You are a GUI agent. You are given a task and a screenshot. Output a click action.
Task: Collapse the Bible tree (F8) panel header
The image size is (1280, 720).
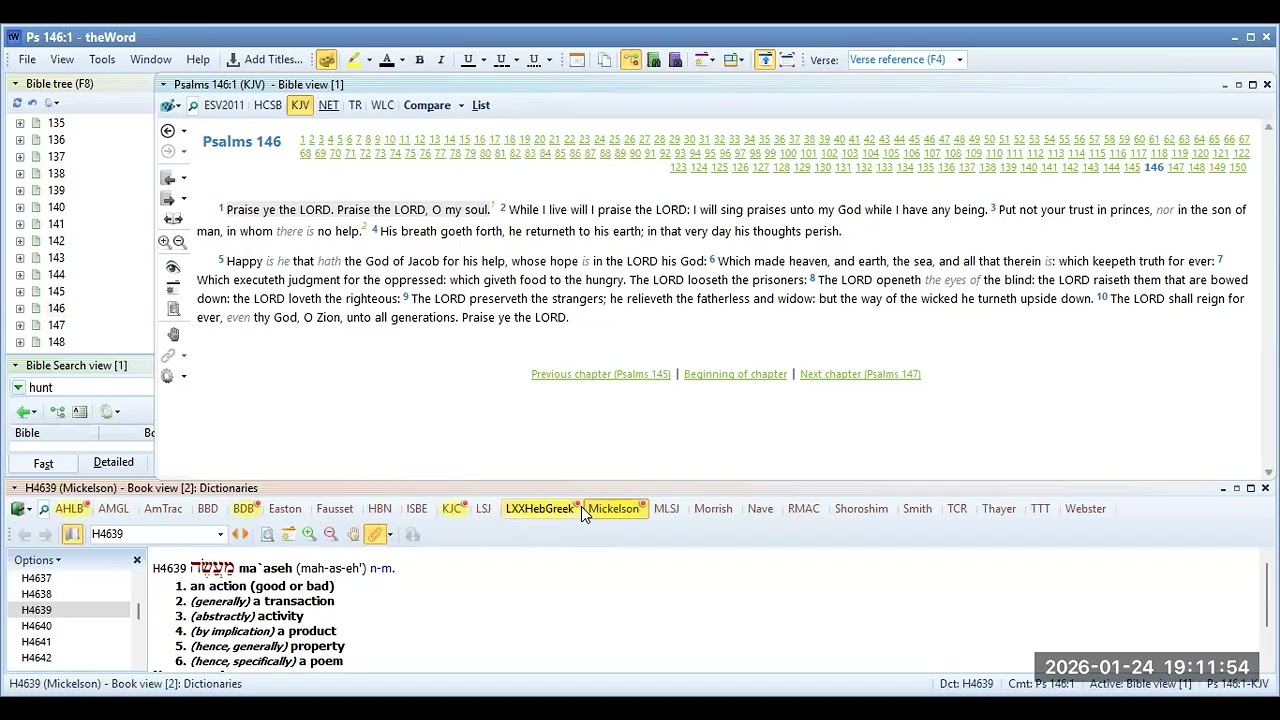coord(15,84)
